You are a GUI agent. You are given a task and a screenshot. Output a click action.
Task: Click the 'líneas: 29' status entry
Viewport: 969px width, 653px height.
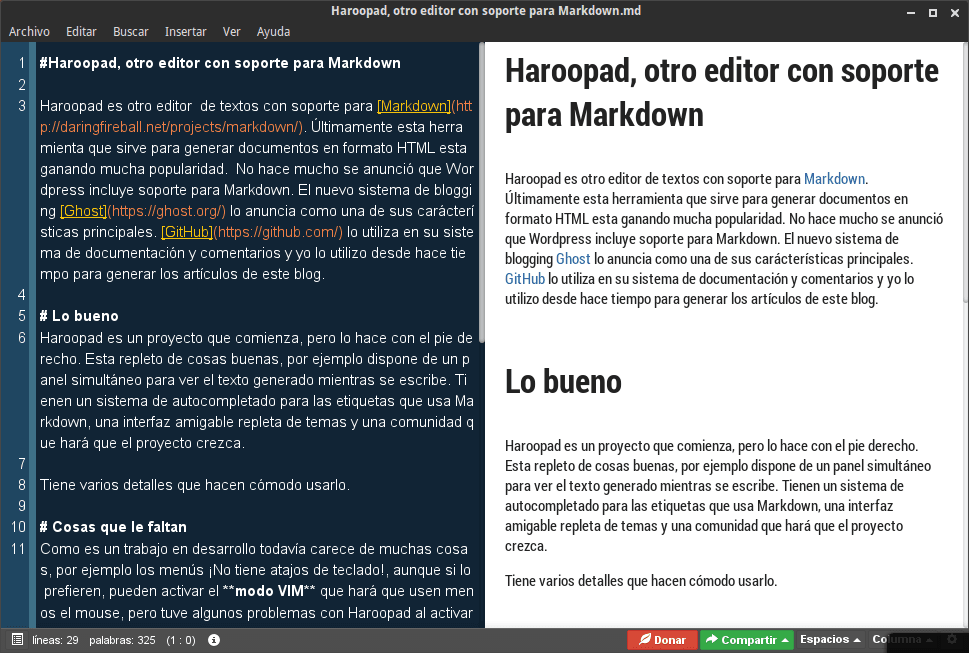(x=55, y=640)
